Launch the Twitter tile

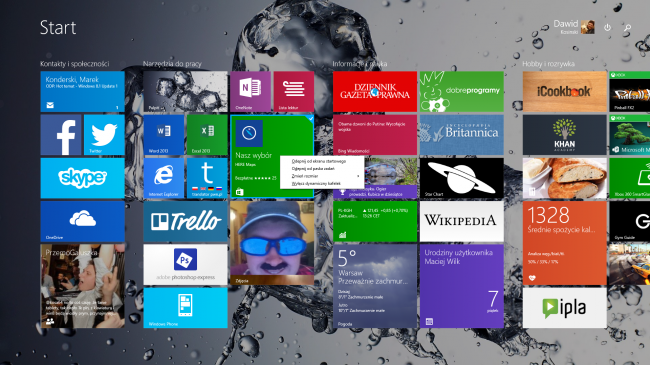[x=104, y=135]
